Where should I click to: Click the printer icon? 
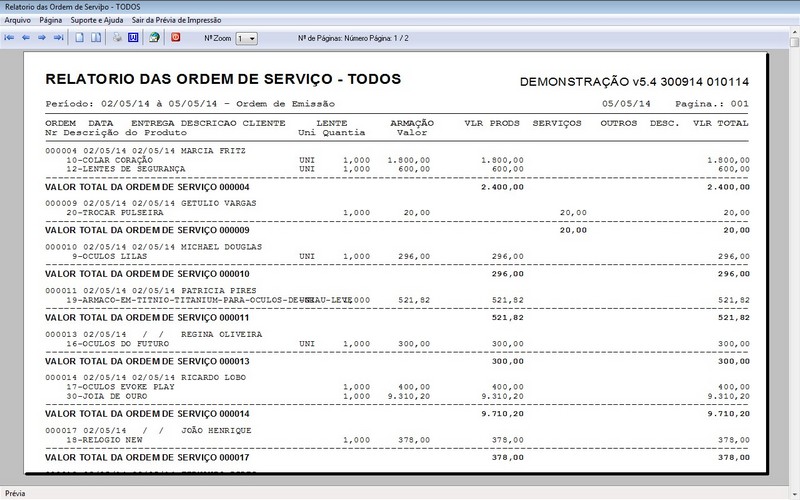point(116,38)
